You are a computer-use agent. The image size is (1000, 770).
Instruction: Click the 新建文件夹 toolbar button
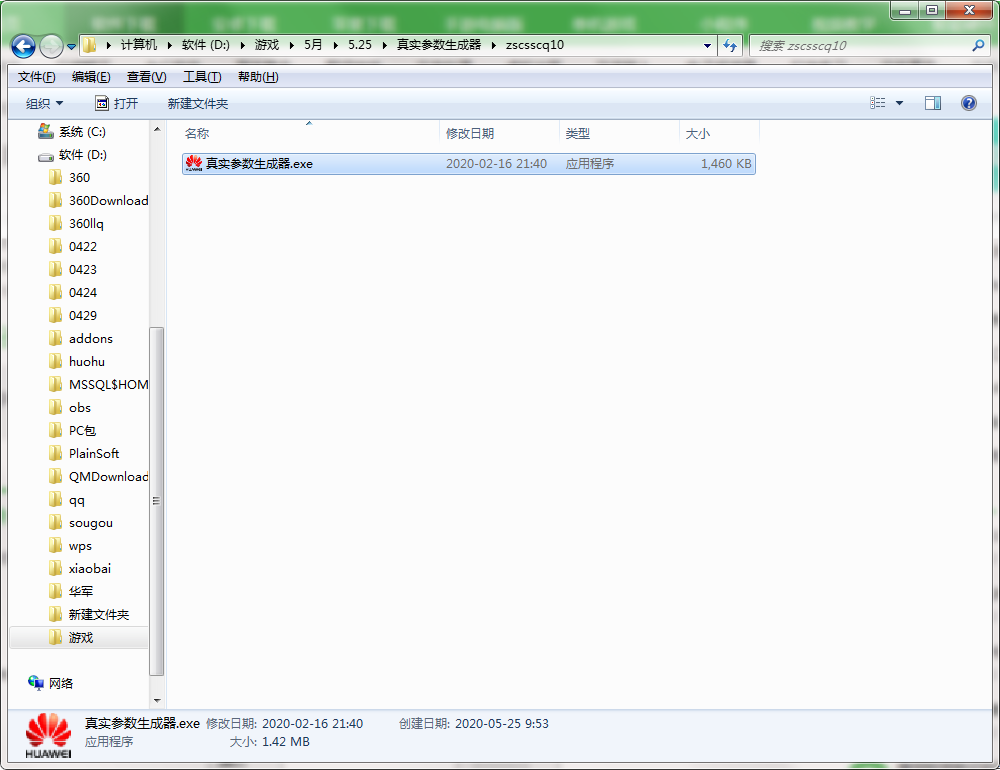coord(198,103)
